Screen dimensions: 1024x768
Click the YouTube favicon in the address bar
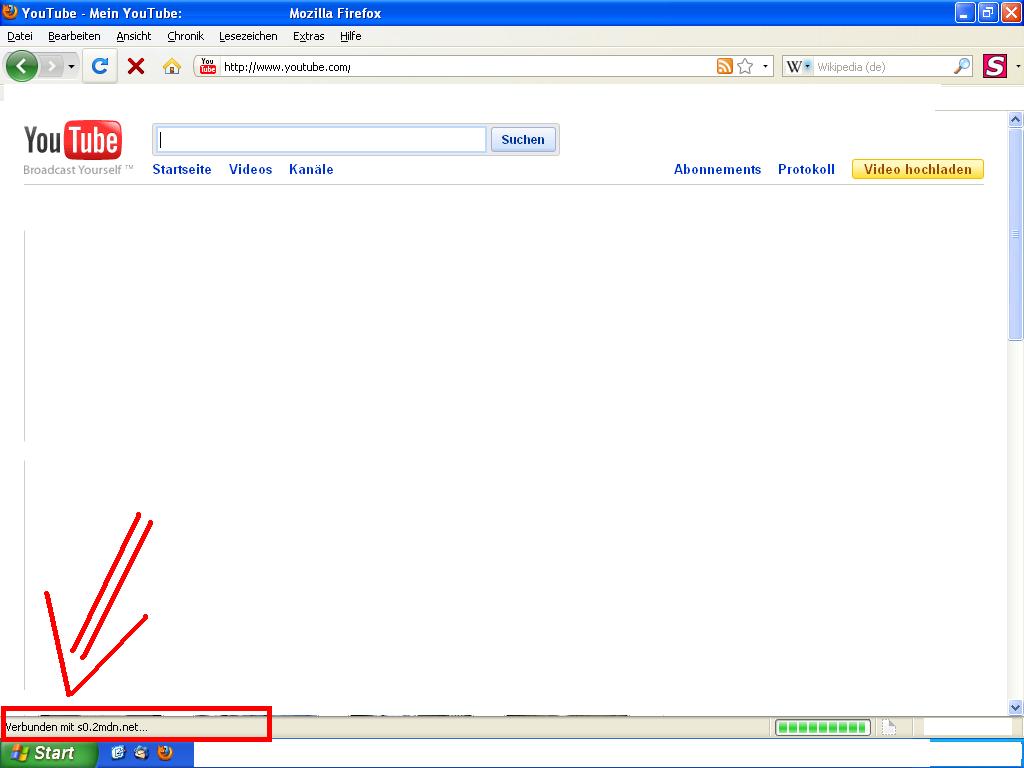tap(208, 66)
